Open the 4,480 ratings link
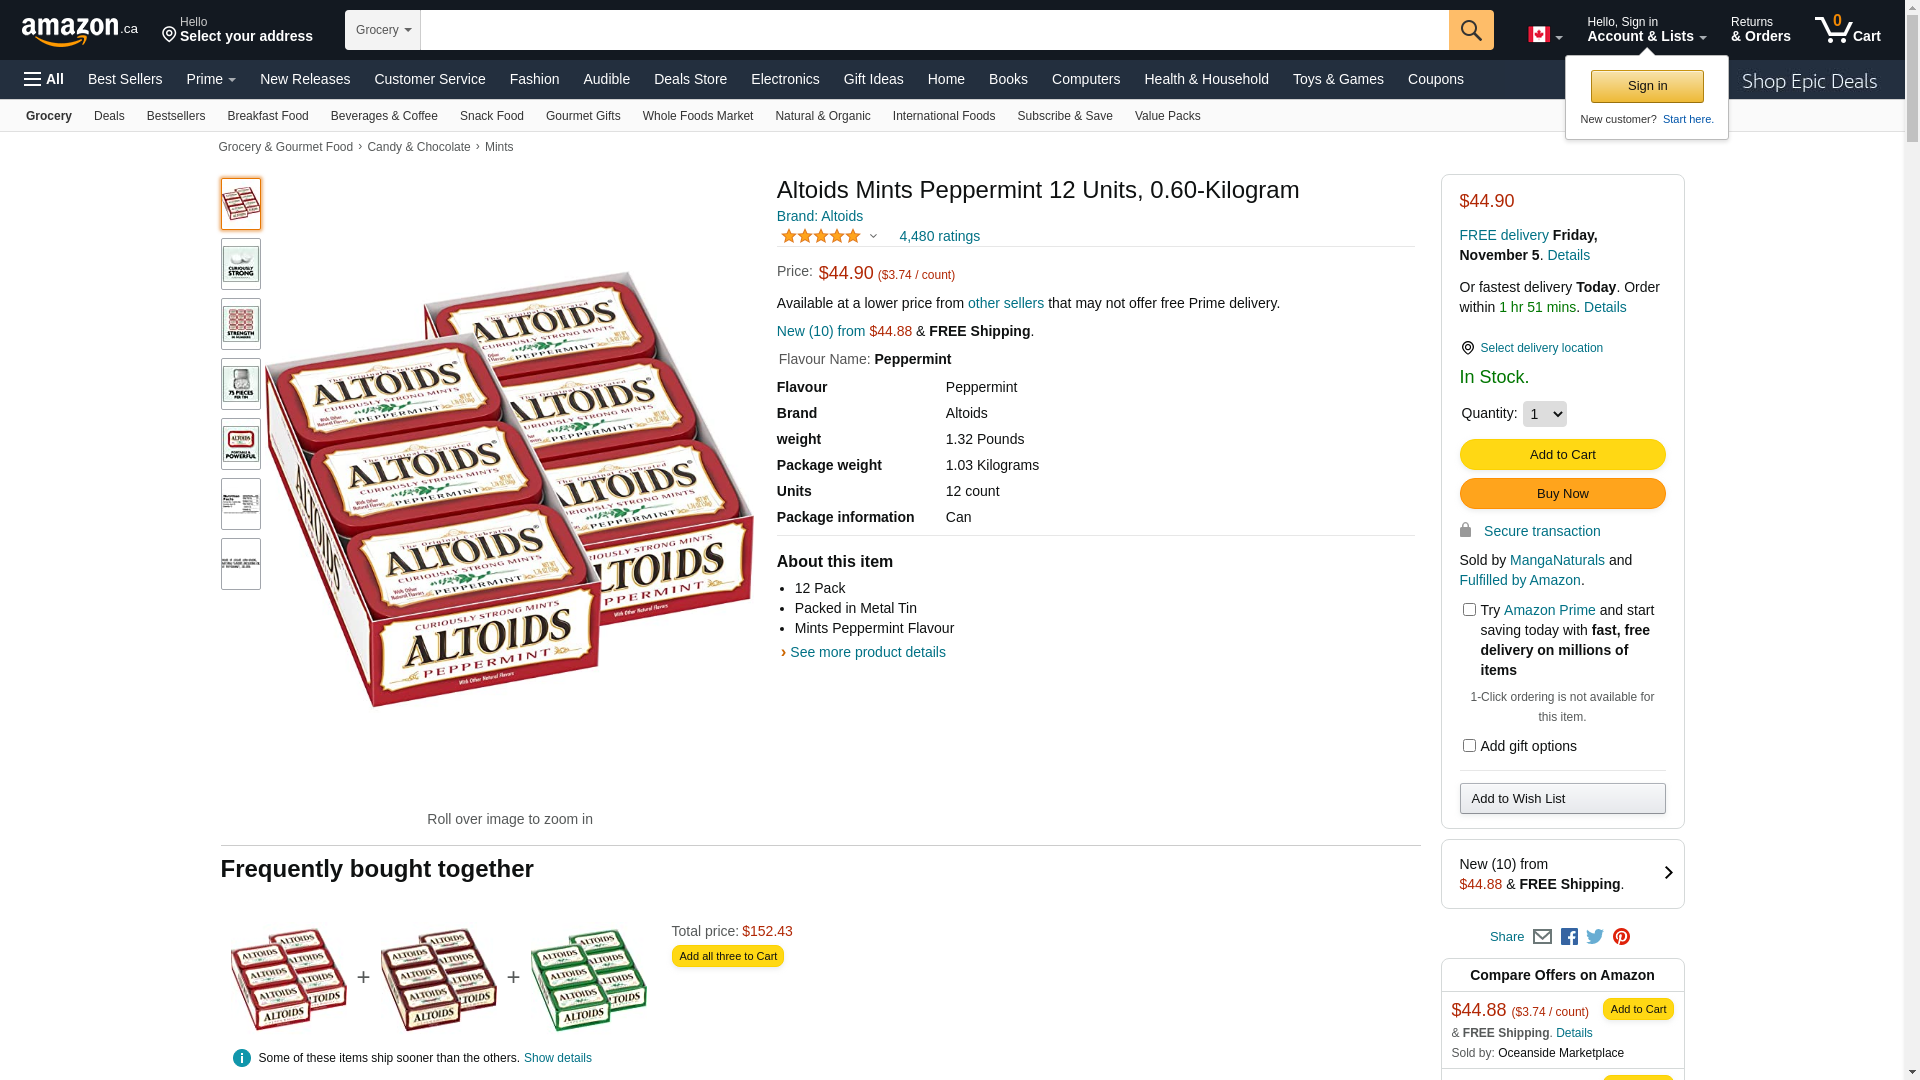 point(939,236)
